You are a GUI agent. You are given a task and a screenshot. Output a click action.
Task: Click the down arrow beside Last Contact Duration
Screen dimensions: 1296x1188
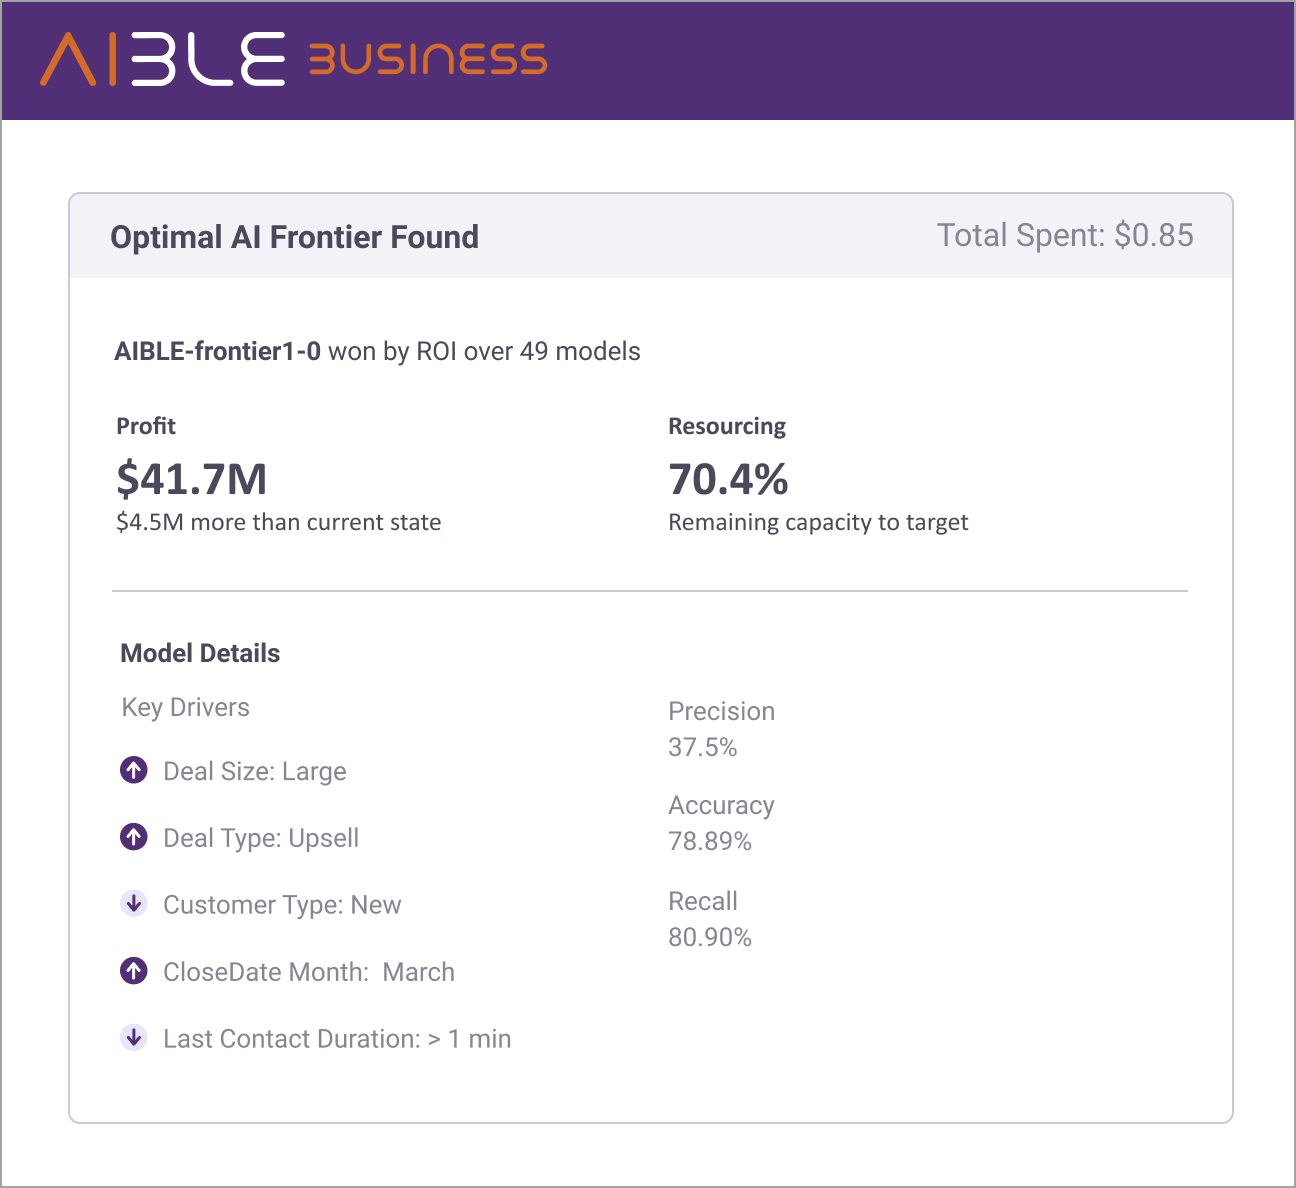(x=134, y=1038)
